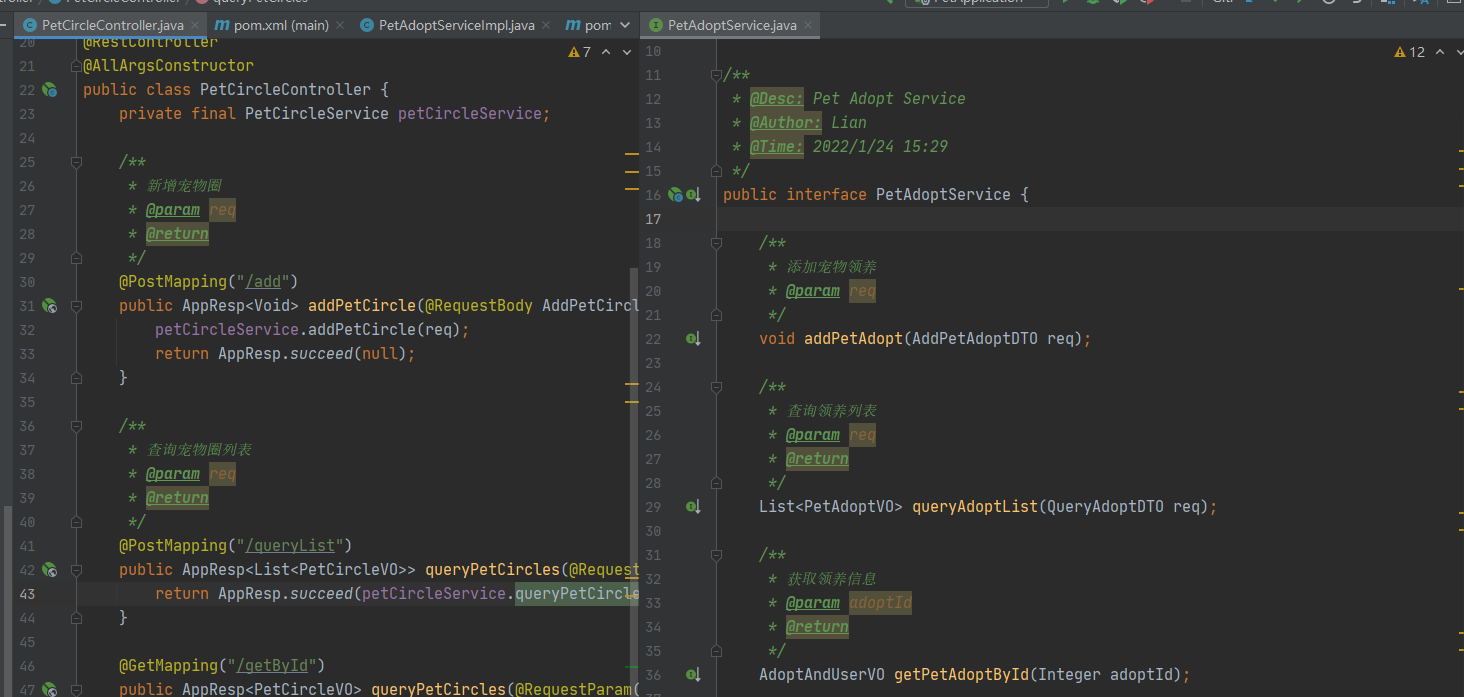
Task: Collapse fold marker at right line 15
Action: [x=716, y=170]
